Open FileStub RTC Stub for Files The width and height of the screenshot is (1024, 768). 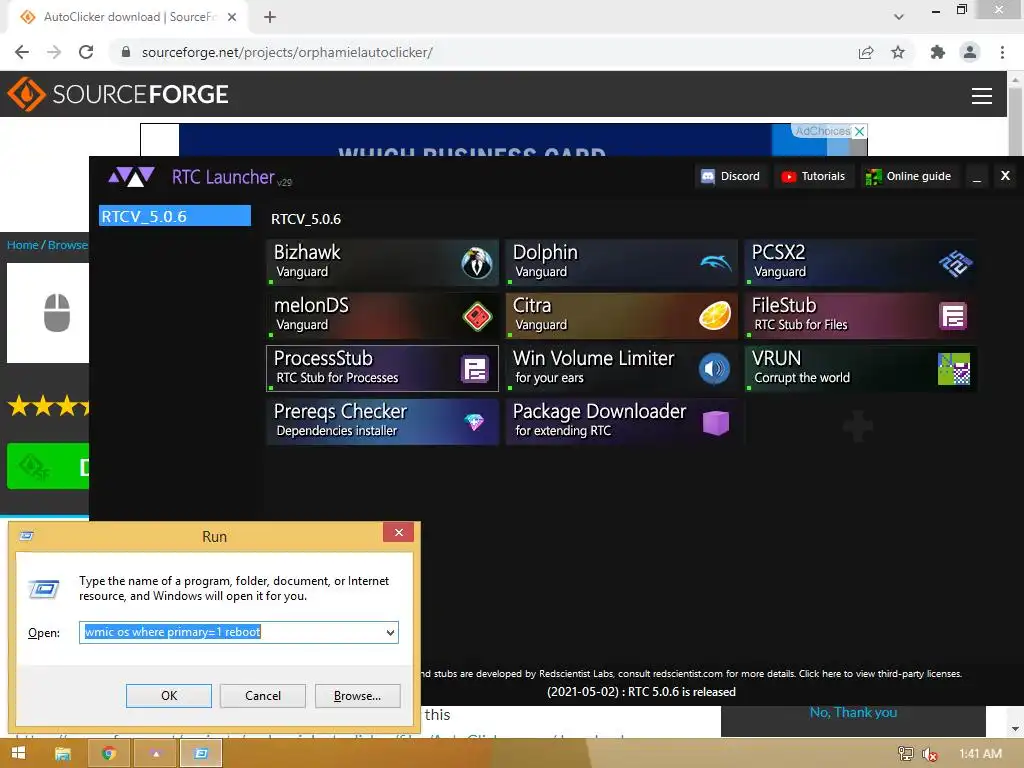point(861,315)
